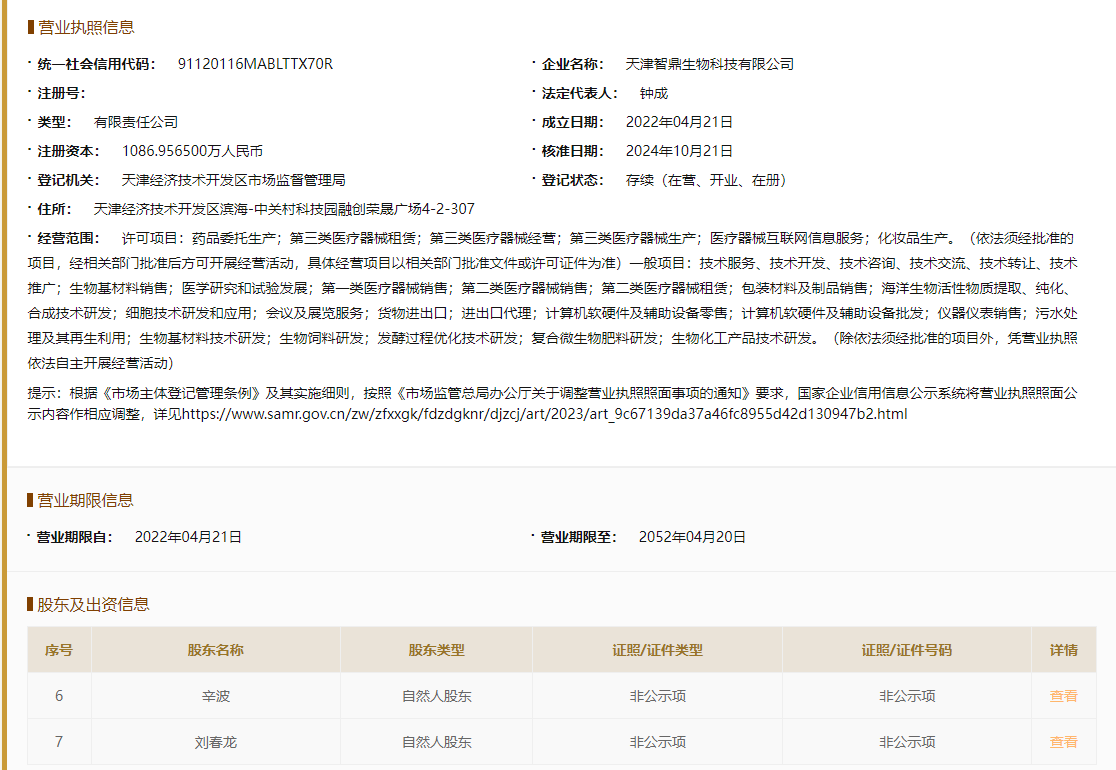Click the samr.gov.cn URL text
1116x770 pixels.
click(544, 414)
